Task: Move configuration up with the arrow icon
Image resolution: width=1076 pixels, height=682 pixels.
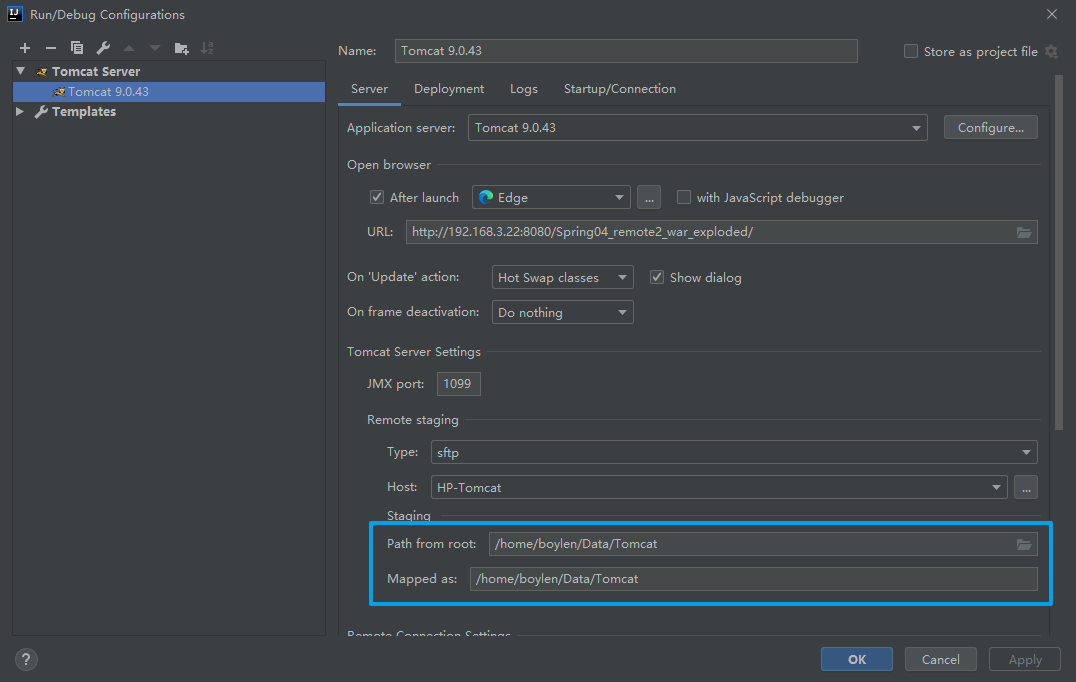Action: pyautogui.click(x=129, y=48)
